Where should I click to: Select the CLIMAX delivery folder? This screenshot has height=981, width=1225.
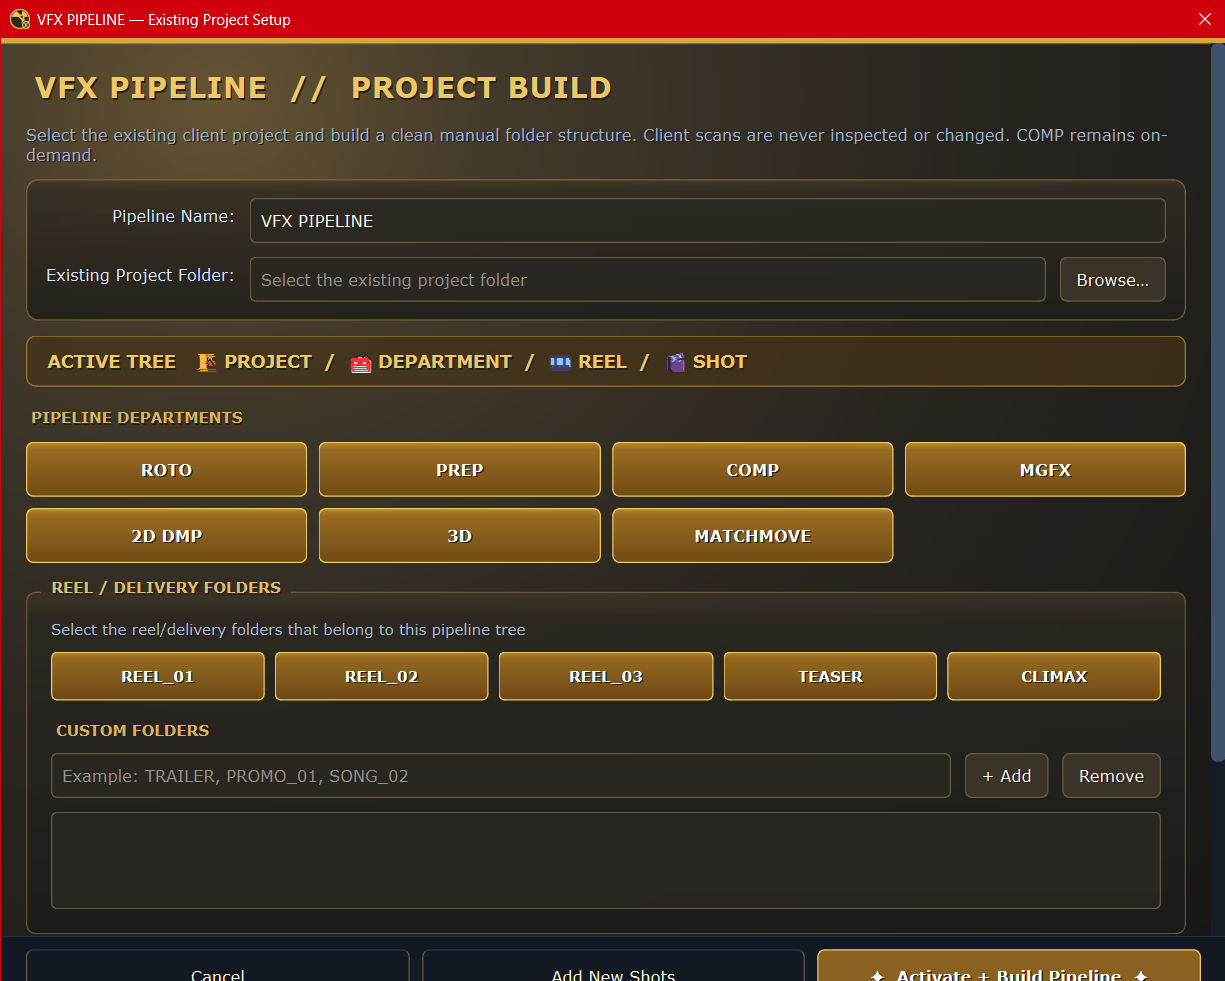pyautogui.click(x=1054, y=676)
